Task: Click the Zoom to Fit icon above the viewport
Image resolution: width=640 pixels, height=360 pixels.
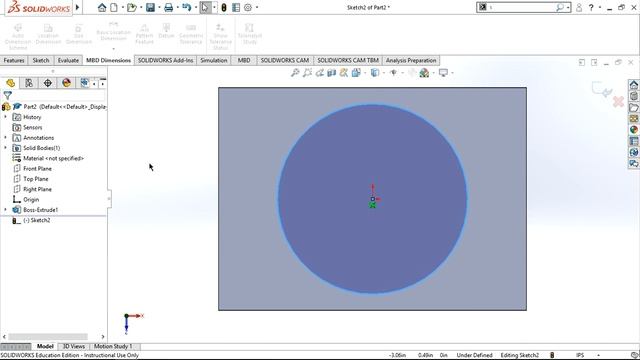Action: [x=295, y=73]
